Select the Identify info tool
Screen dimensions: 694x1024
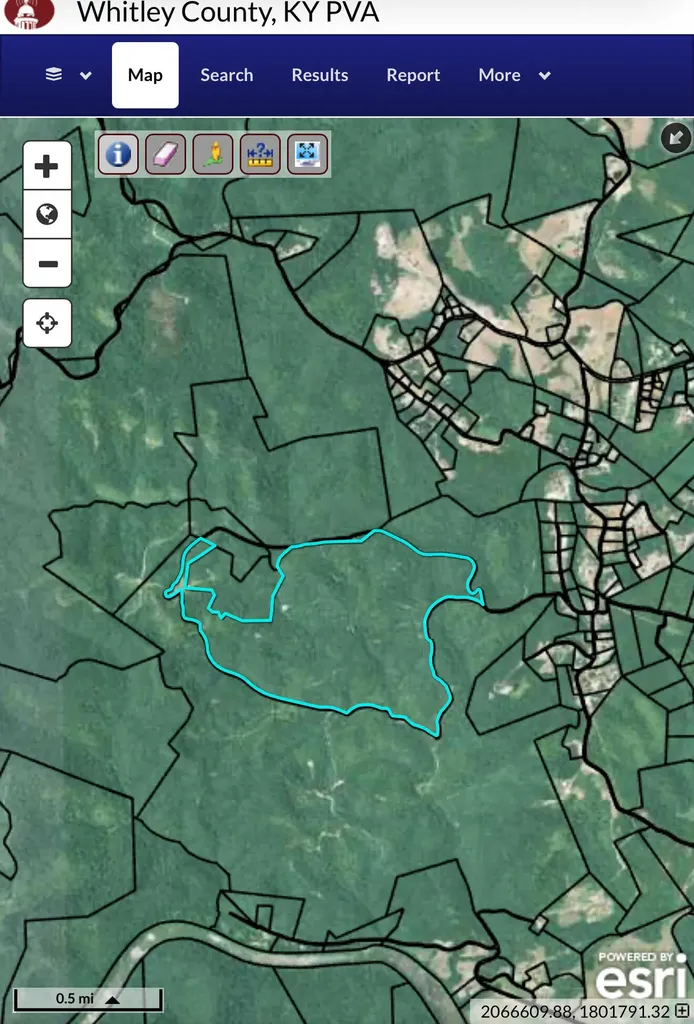(118, 154)
